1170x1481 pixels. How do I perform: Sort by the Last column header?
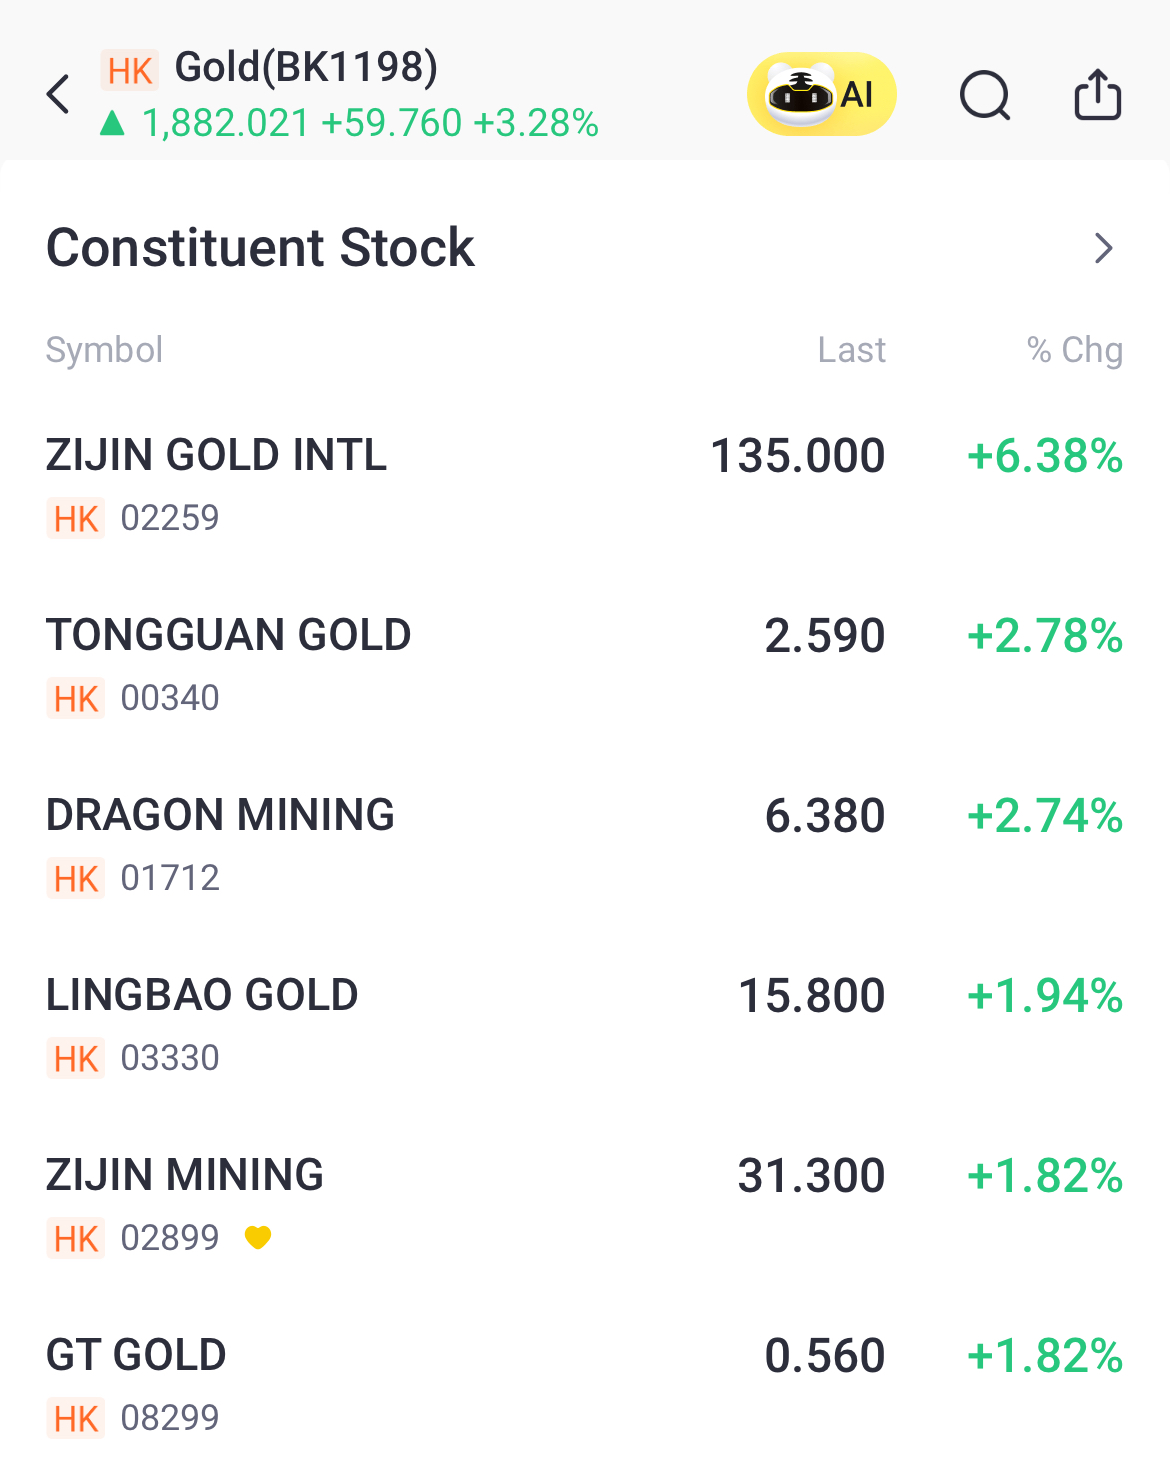click(851, 350)
